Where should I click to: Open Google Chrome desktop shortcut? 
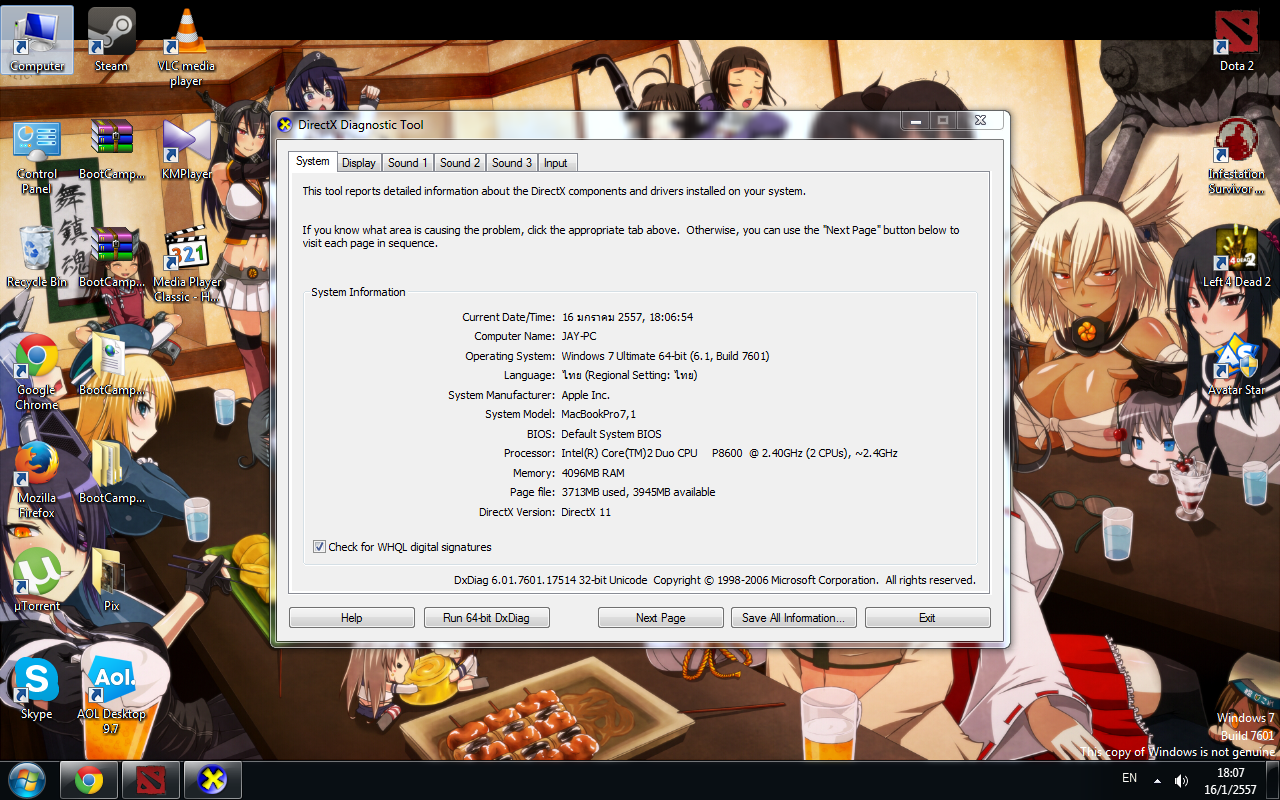(36, 372)
